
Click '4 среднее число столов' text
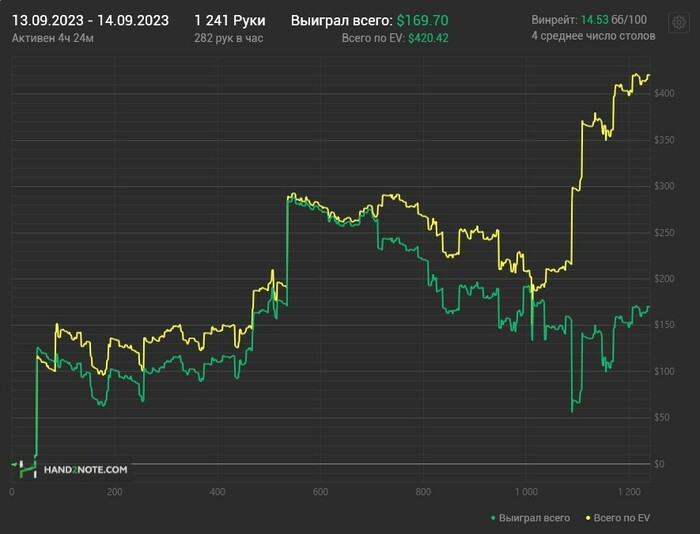coord(593,36)
